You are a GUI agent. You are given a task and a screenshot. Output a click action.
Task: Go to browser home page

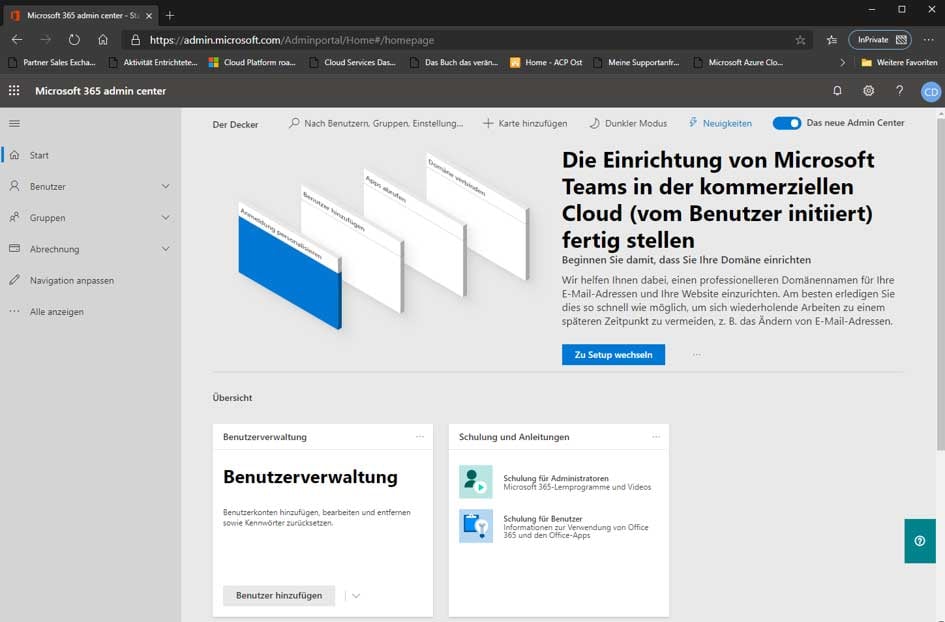point(103,40)
